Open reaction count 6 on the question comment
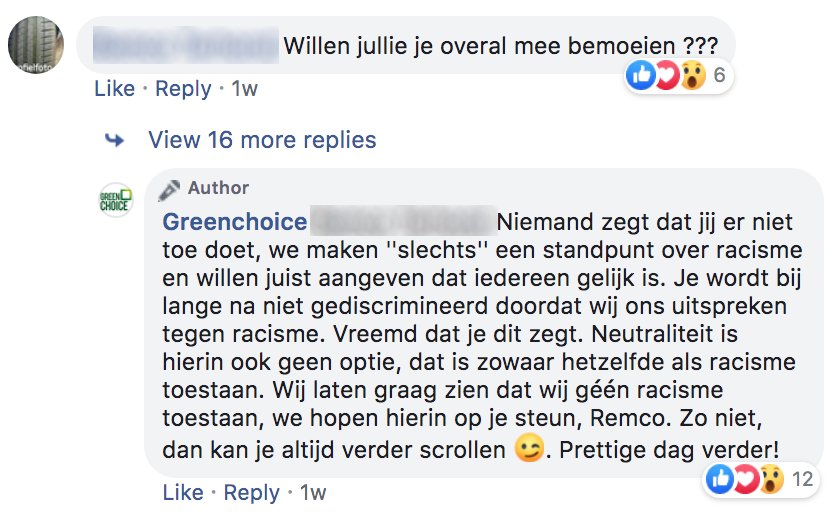 tap(718, 75)
